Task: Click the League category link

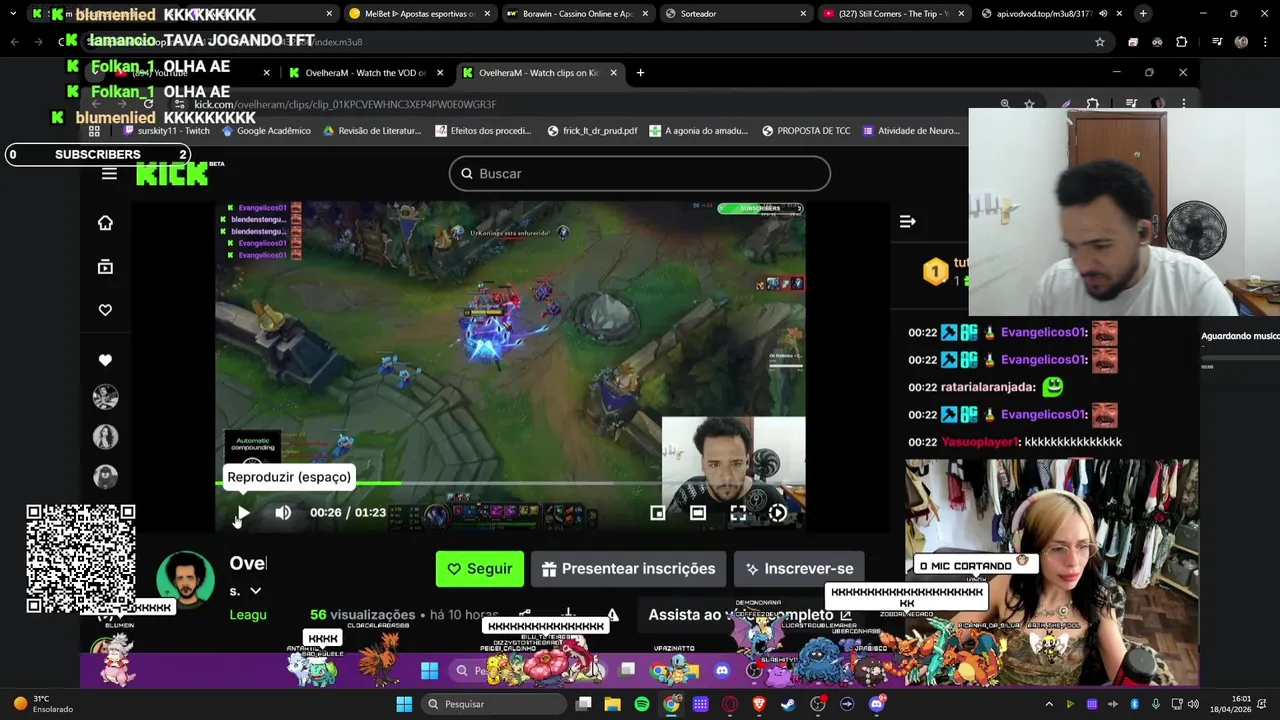Action: click(248, 615)
